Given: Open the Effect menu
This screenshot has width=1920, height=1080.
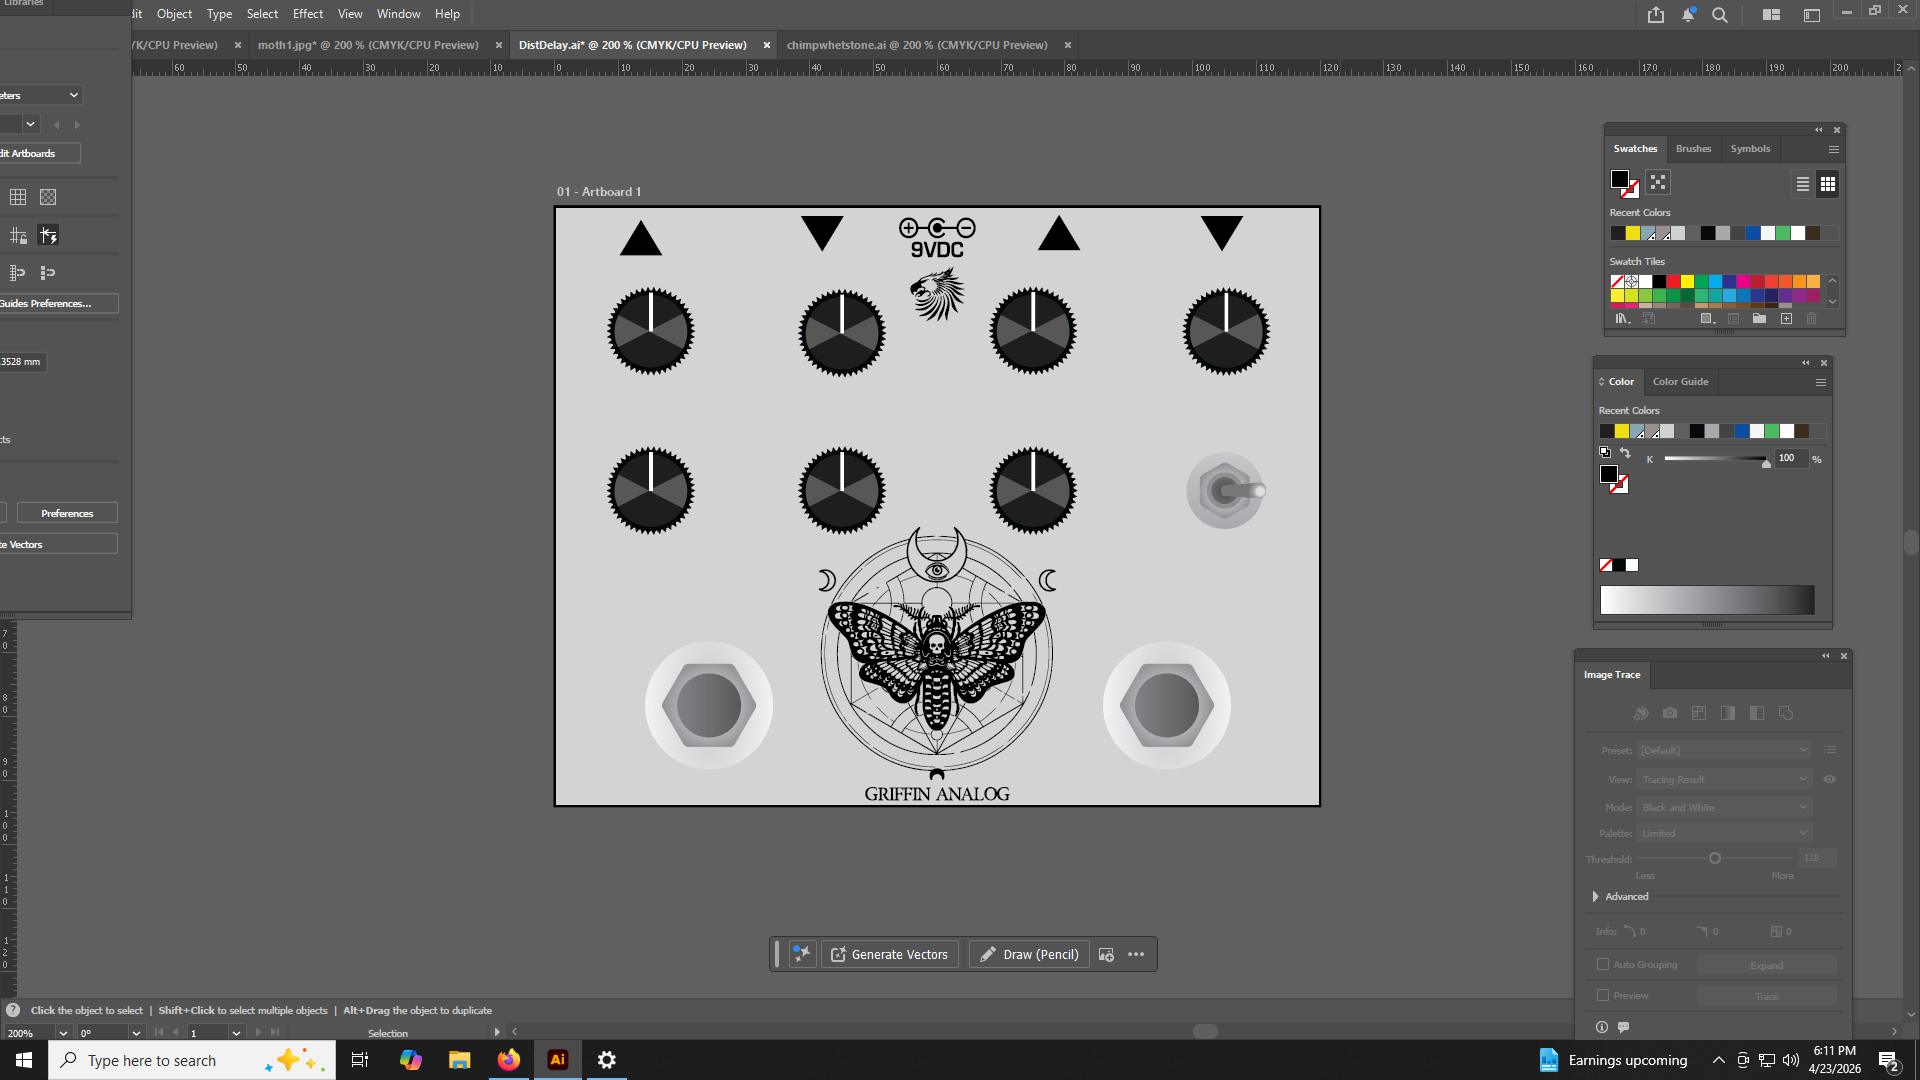Looking at the screenshot, I should point(308,14).
